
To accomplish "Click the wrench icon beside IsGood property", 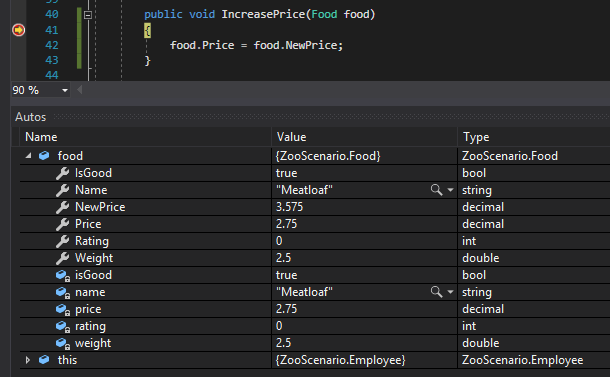I will click(62, 173).
